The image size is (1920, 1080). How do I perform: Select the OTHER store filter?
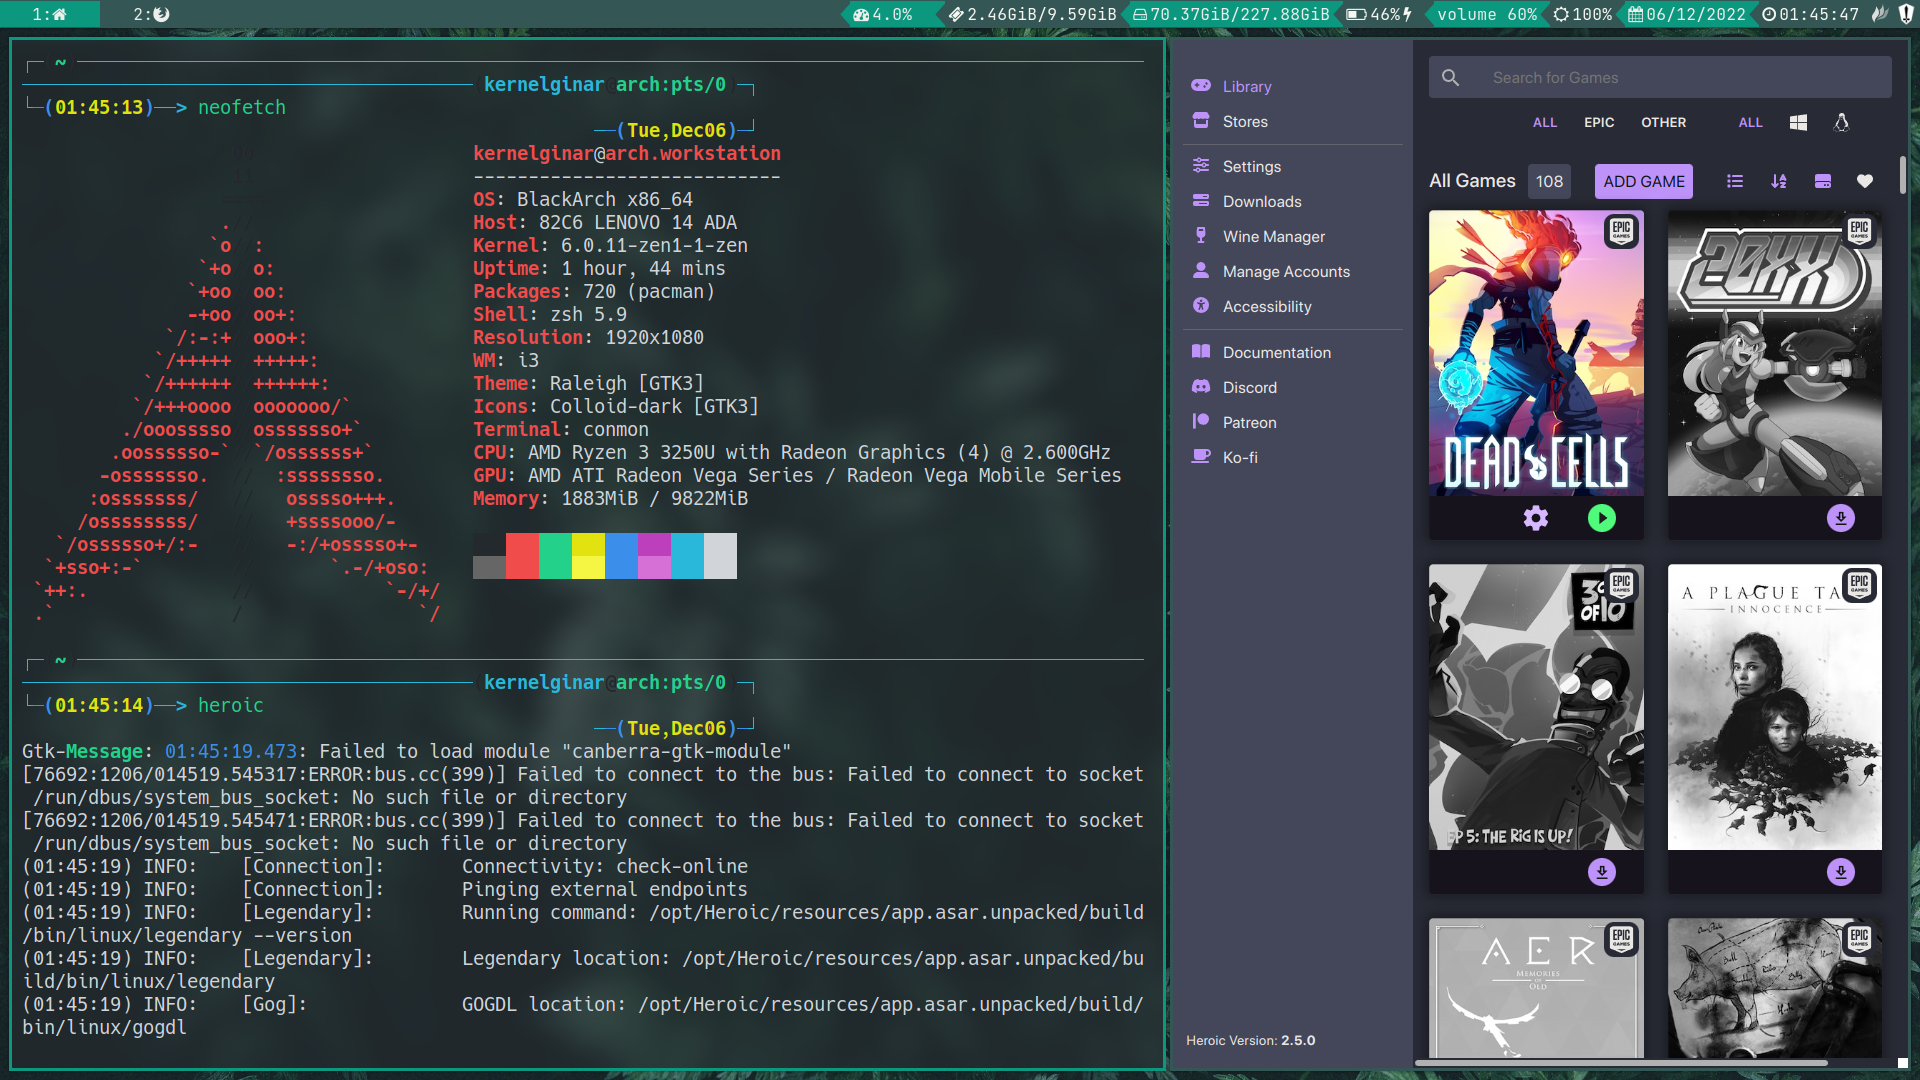point(1663,122)
